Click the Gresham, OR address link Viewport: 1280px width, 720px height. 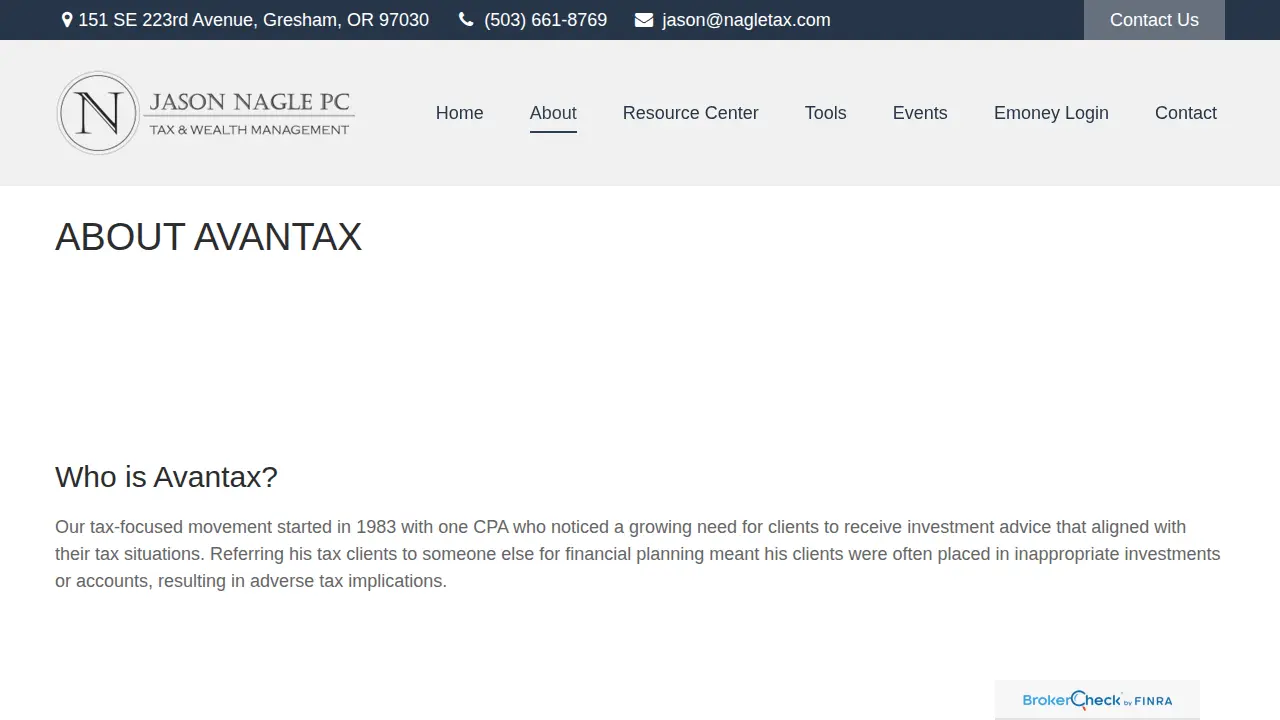pos(254,20)
